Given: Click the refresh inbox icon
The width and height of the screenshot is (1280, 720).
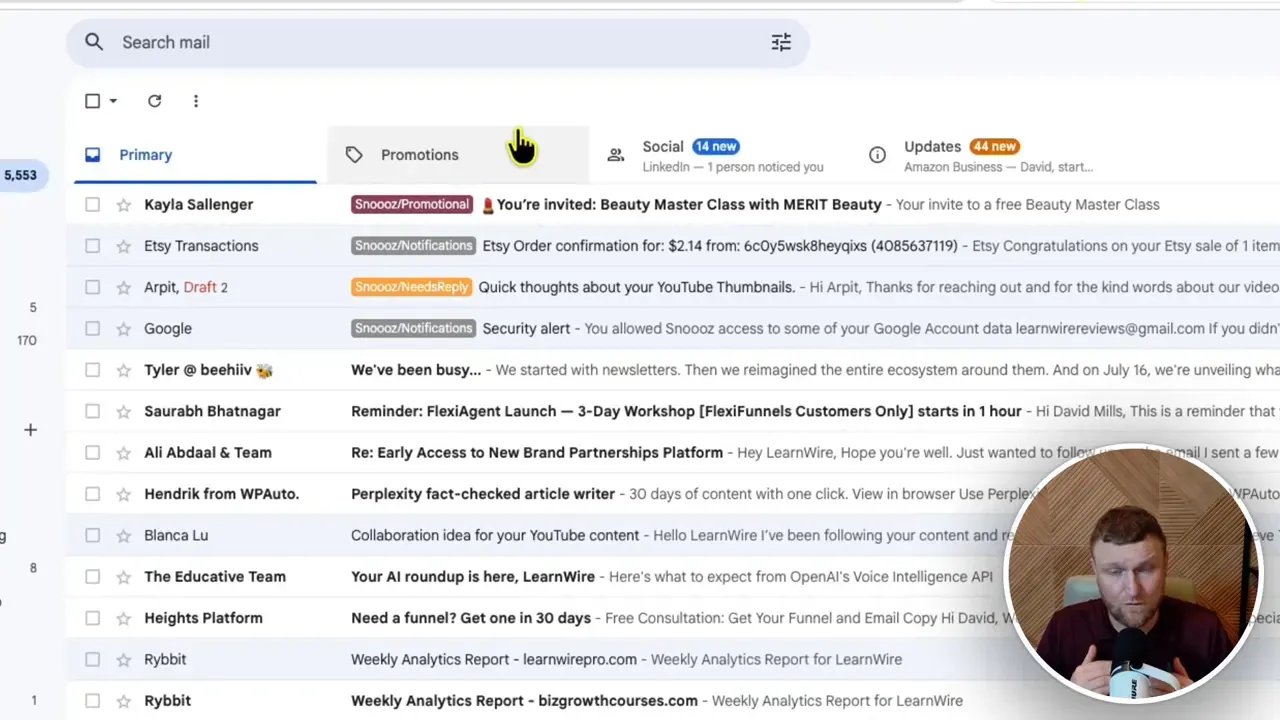Looking at the screenshot, I should pyautogui.click(x=154, y=101).
